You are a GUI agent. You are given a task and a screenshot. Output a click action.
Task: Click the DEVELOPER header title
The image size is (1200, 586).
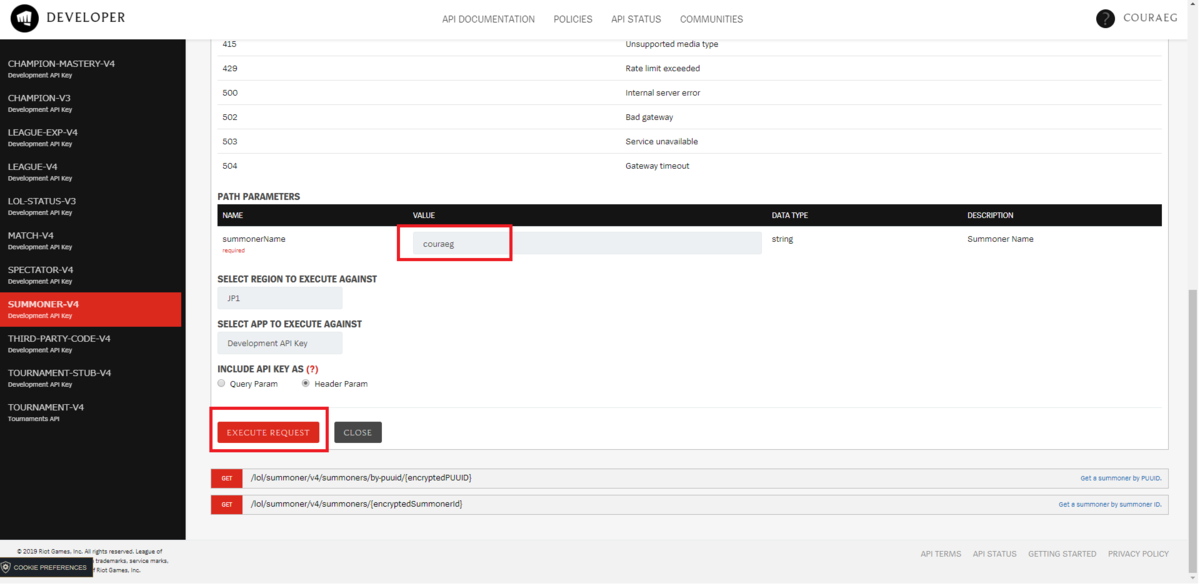[86, 18]
